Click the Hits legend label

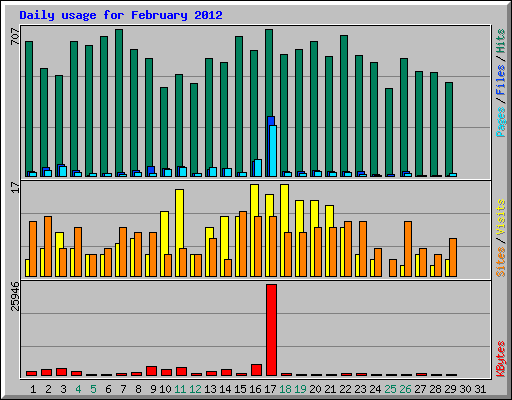500,41
